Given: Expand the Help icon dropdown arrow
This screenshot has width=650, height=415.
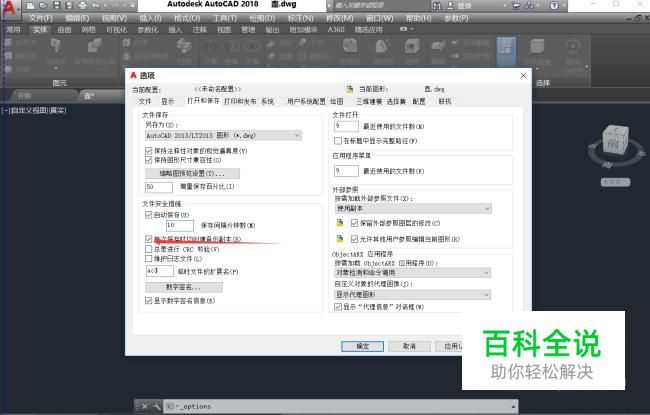Looking at the screenshot, I should point(563,6).
